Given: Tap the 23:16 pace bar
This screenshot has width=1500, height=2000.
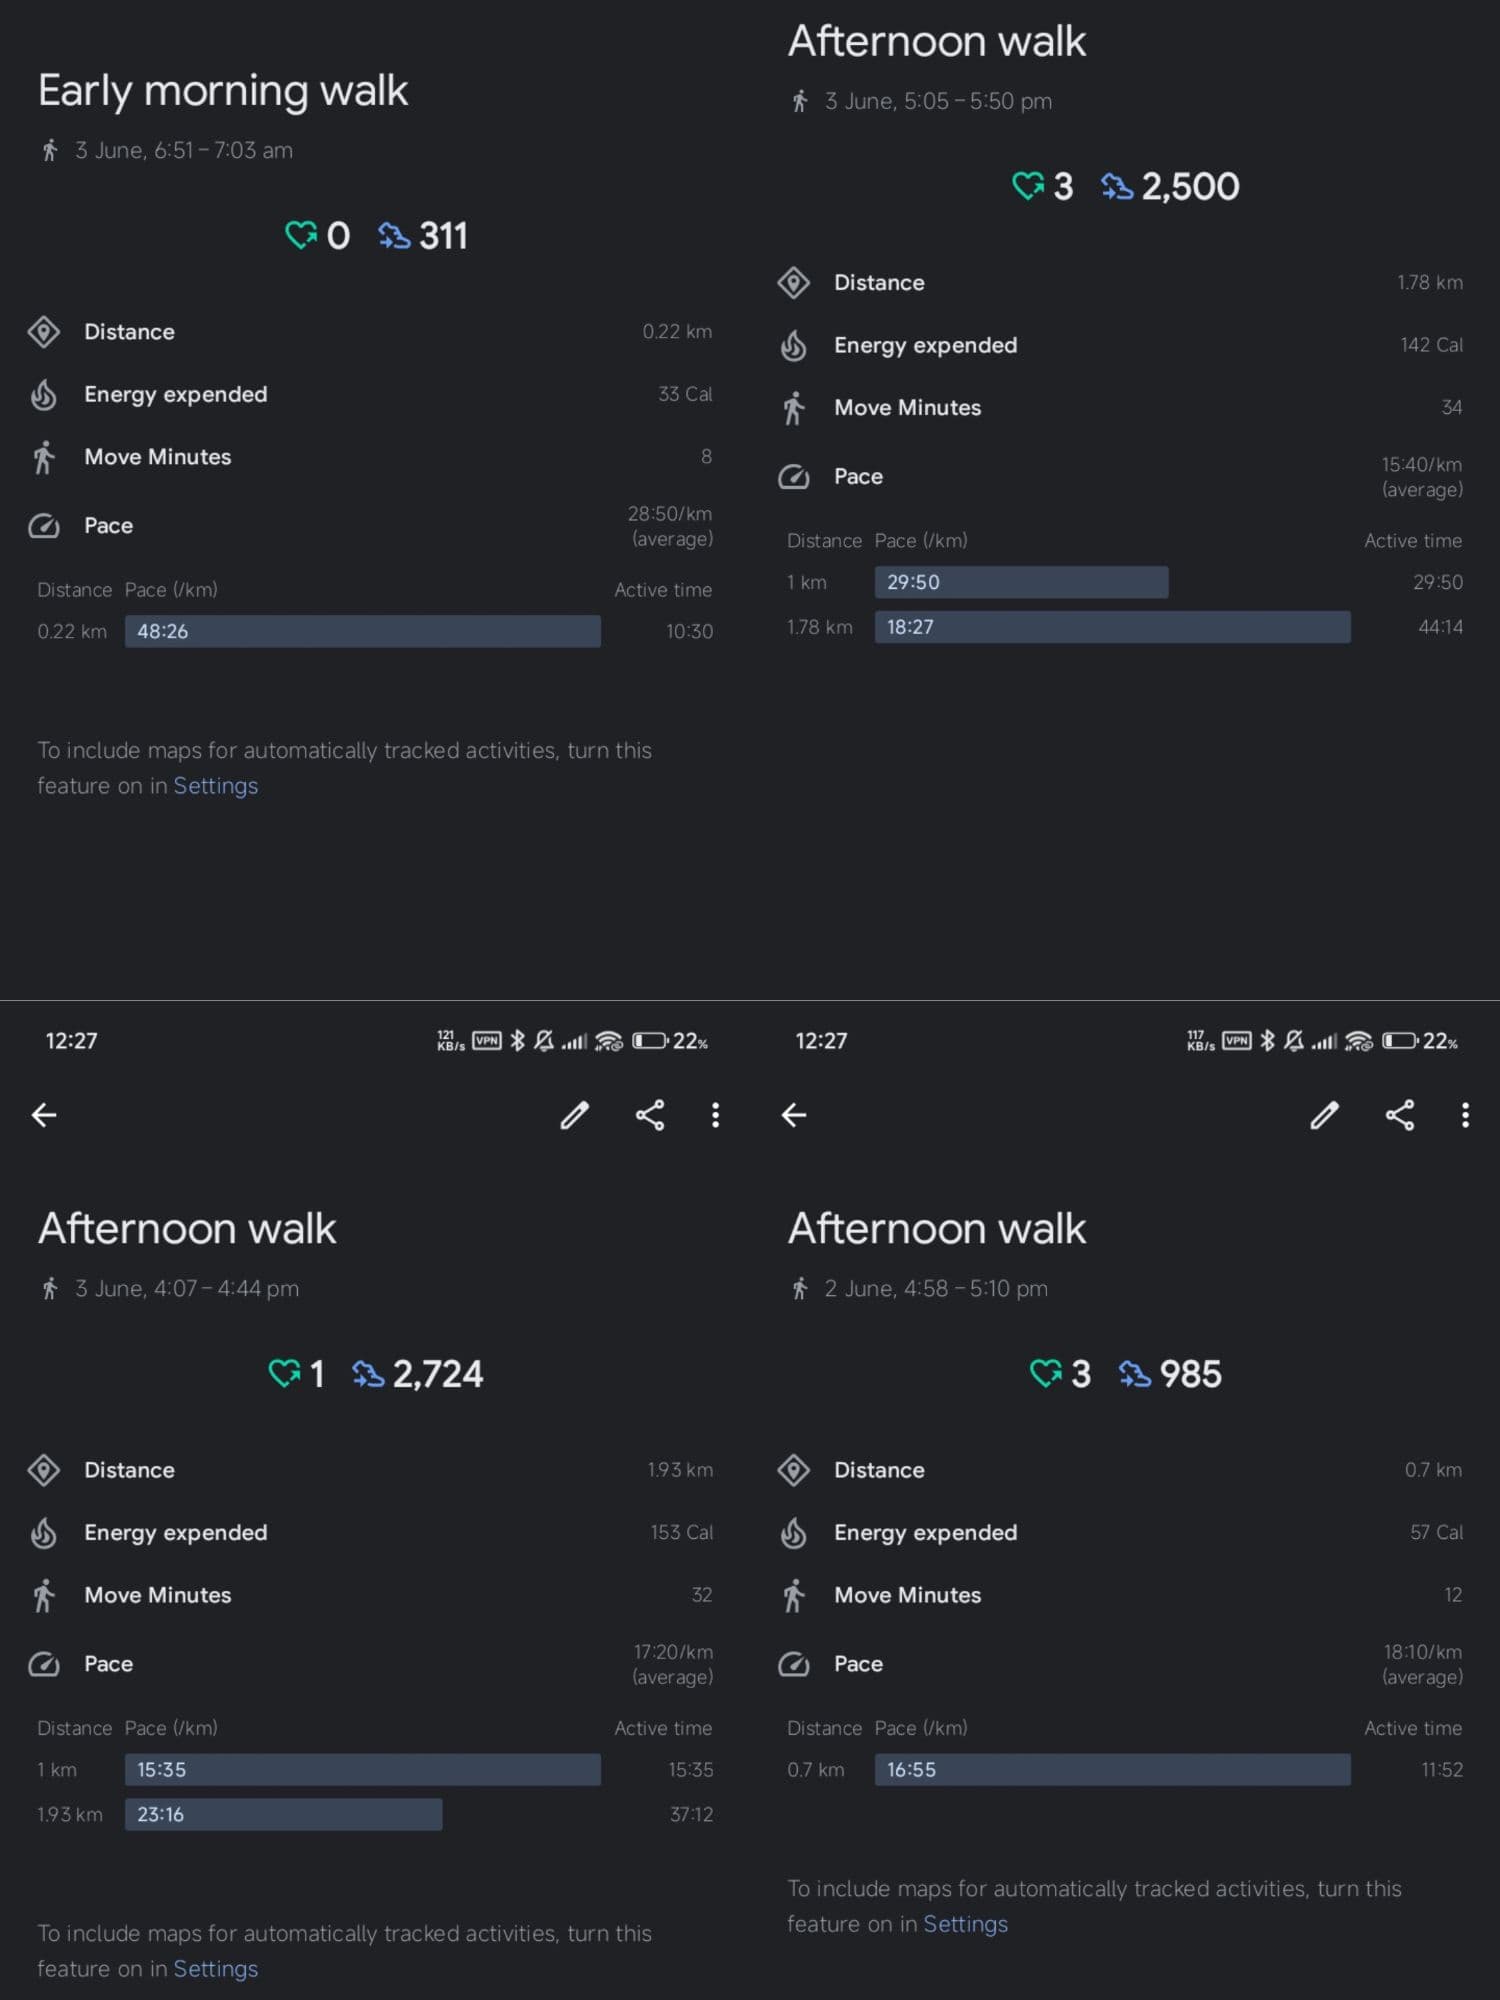Looking at the screenshot, I should [x=283, y=1814].
